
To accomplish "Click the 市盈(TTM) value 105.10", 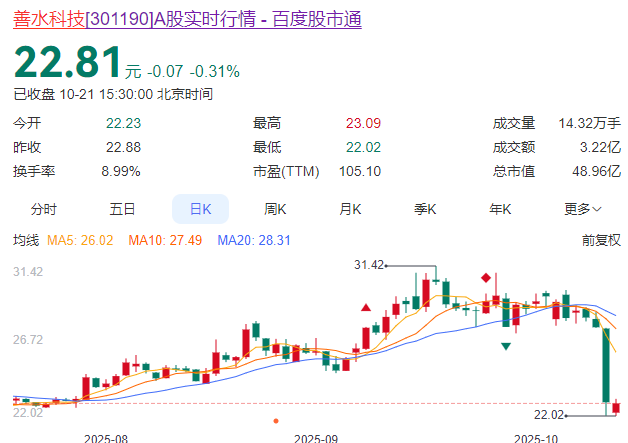I will point(360,171).
